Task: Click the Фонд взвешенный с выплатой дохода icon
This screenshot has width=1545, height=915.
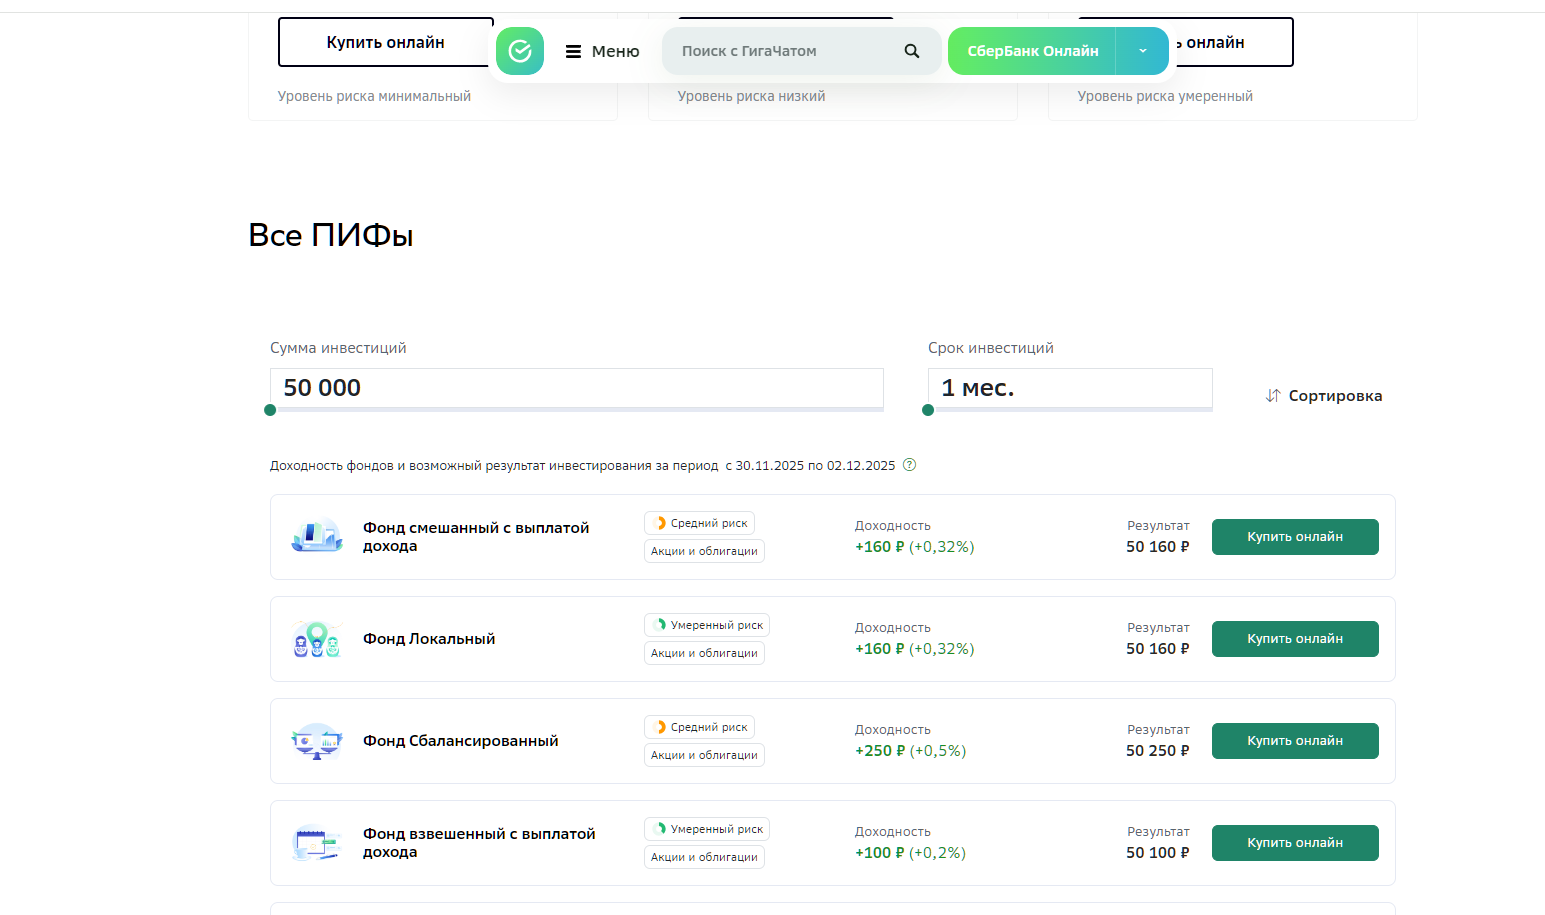Action: point(316,843)
